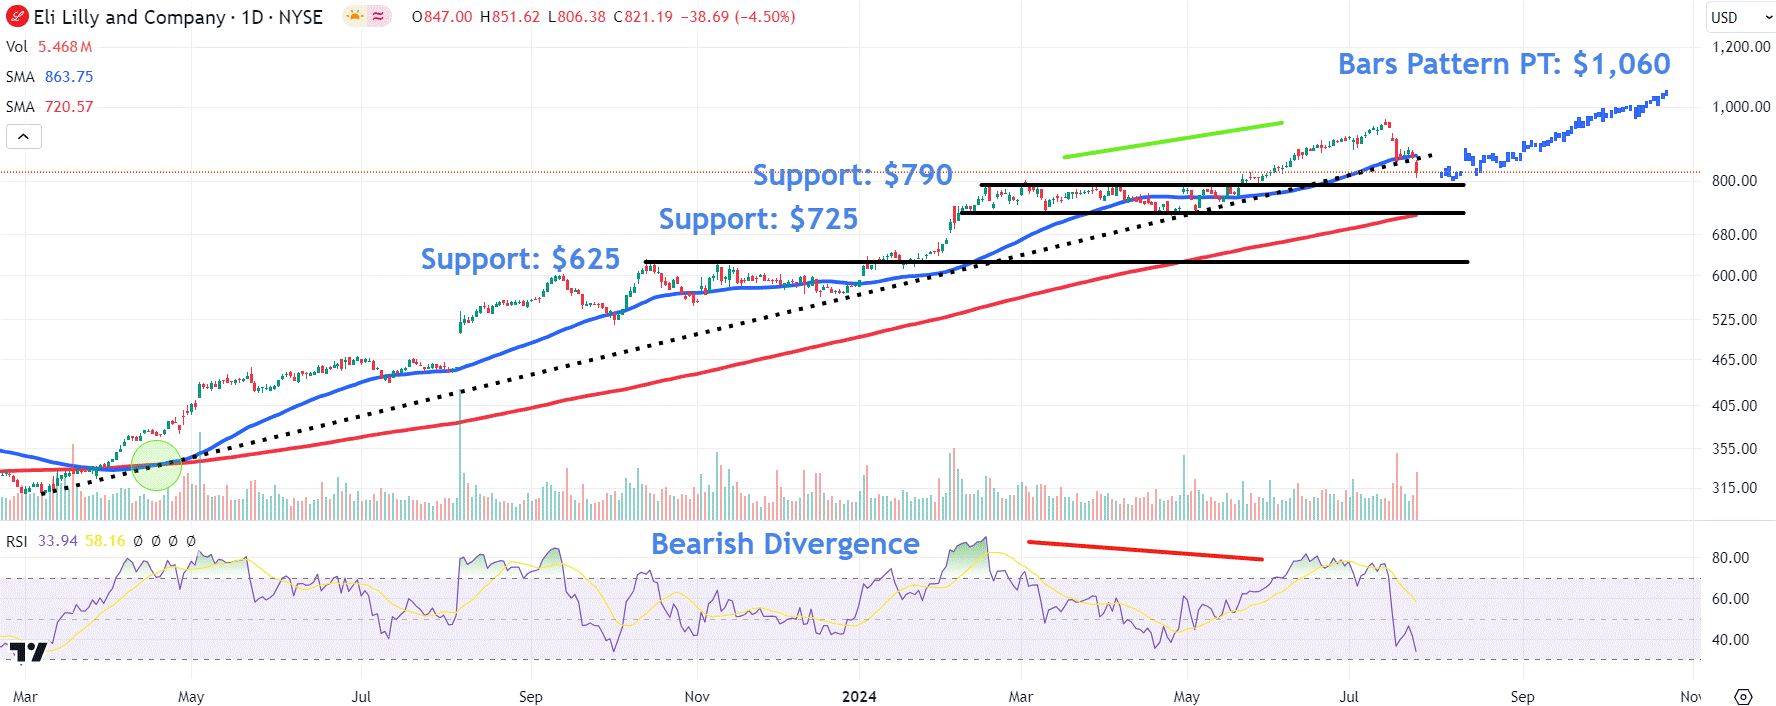Click the TradingView logo watermark
The height and width of the screenshot is (706, 1776).
28,653
